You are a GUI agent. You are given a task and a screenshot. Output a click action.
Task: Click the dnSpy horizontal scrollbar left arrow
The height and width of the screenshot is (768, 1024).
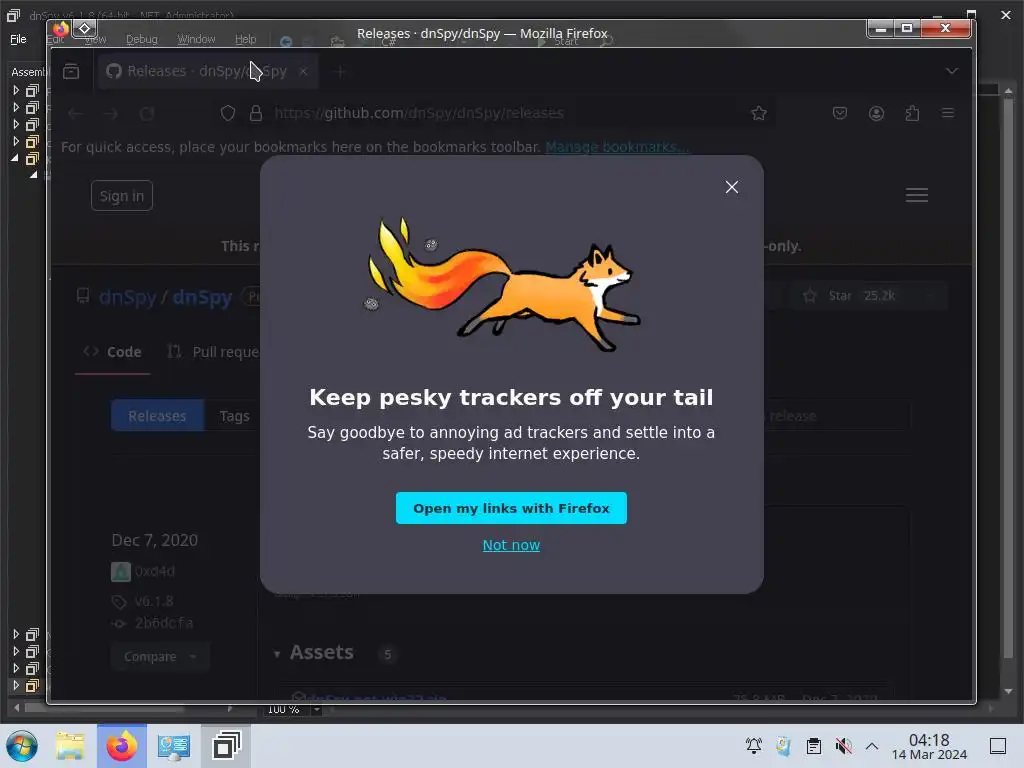(16, 707)
